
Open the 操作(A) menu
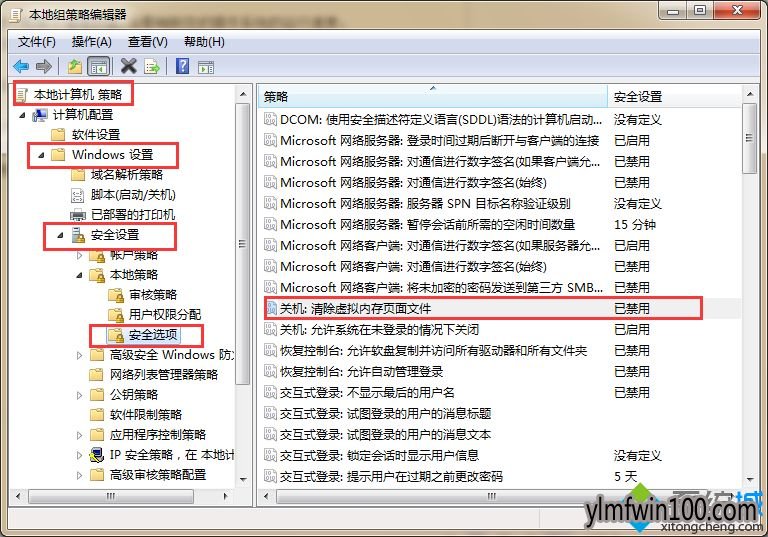(x=92, y=42)
